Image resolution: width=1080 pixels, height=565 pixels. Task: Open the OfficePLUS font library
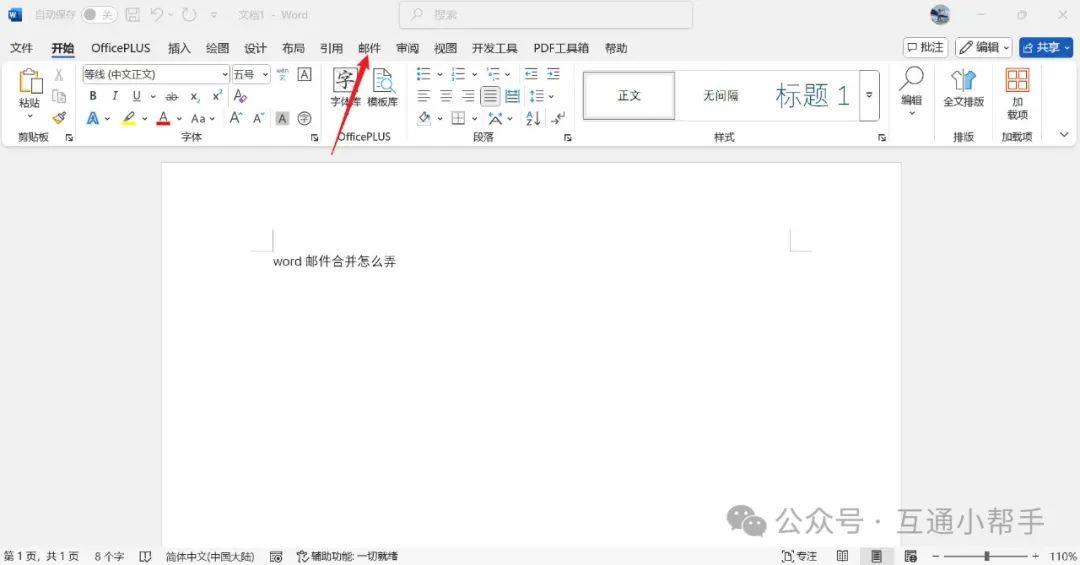pos(345,87)
